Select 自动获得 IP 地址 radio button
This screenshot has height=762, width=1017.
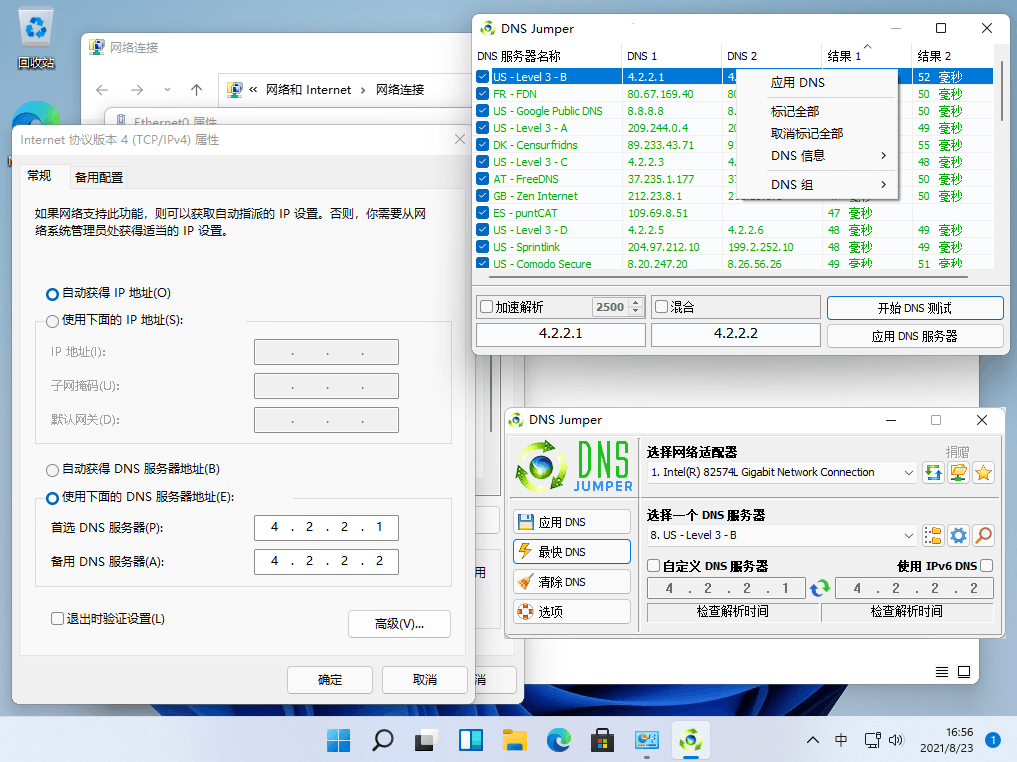(53, 294)
